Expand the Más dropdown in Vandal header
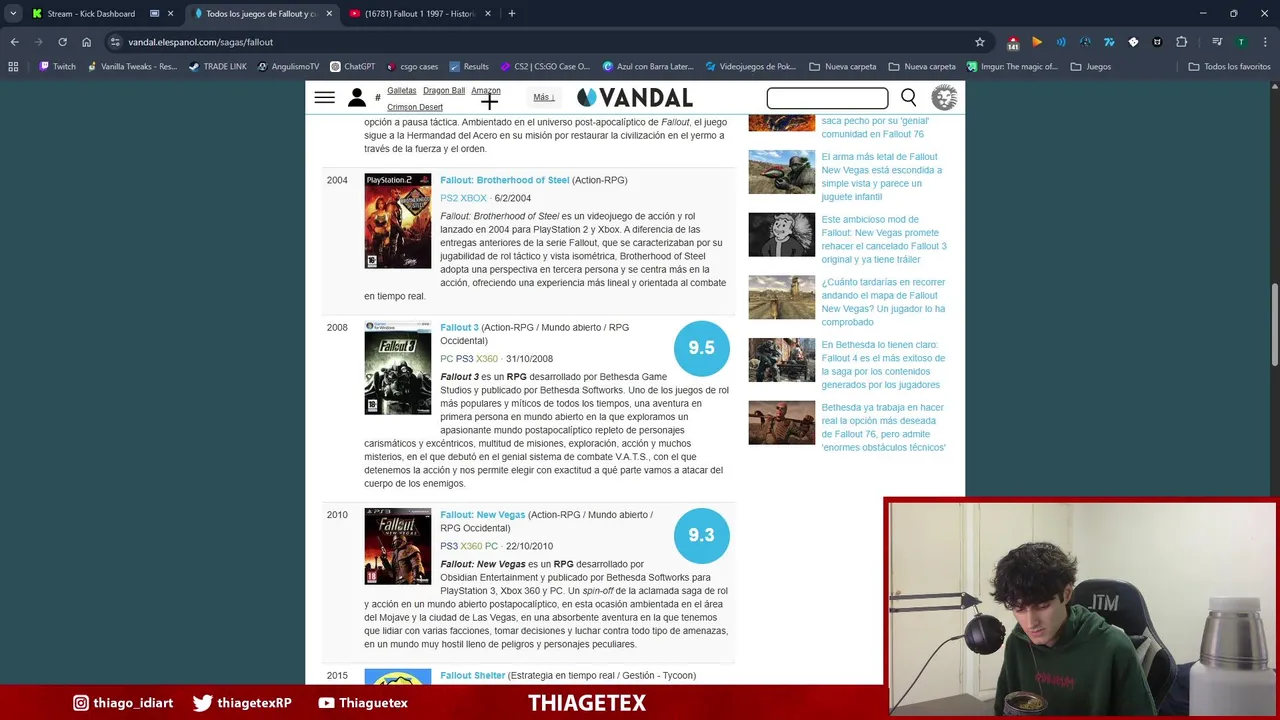This screenshot has width=1280, height=720. coord(543,97)
